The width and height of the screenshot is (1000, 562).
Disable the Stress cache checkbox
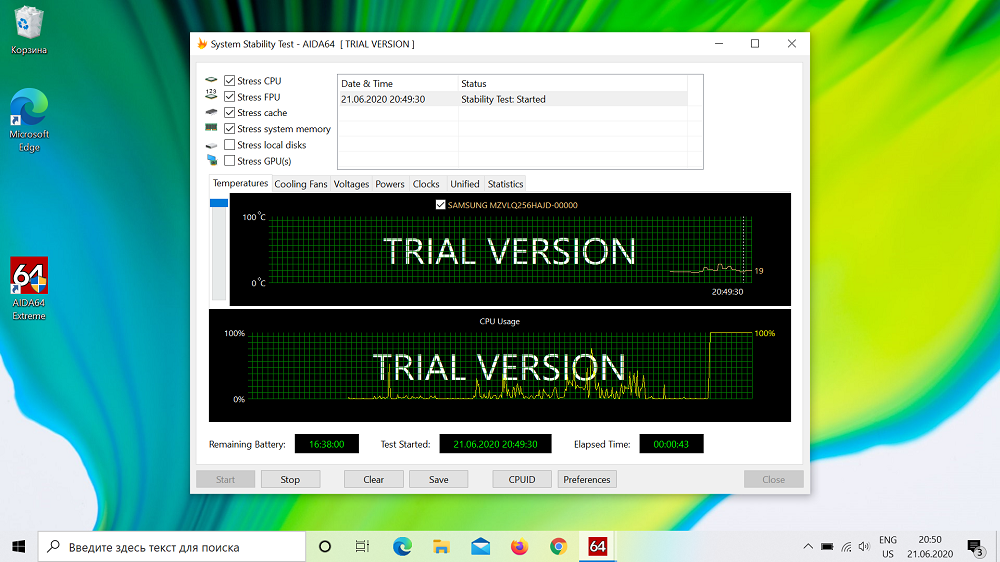pyautogui.click(x=230, y=113)
